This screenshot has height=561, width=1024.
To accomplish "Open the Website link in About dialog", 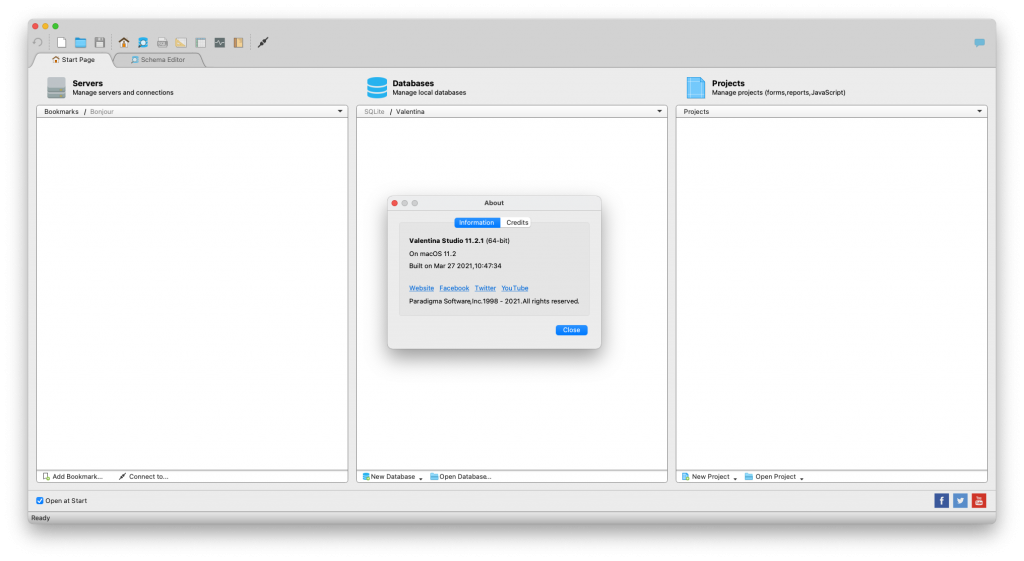I will (x=421, y=288).
